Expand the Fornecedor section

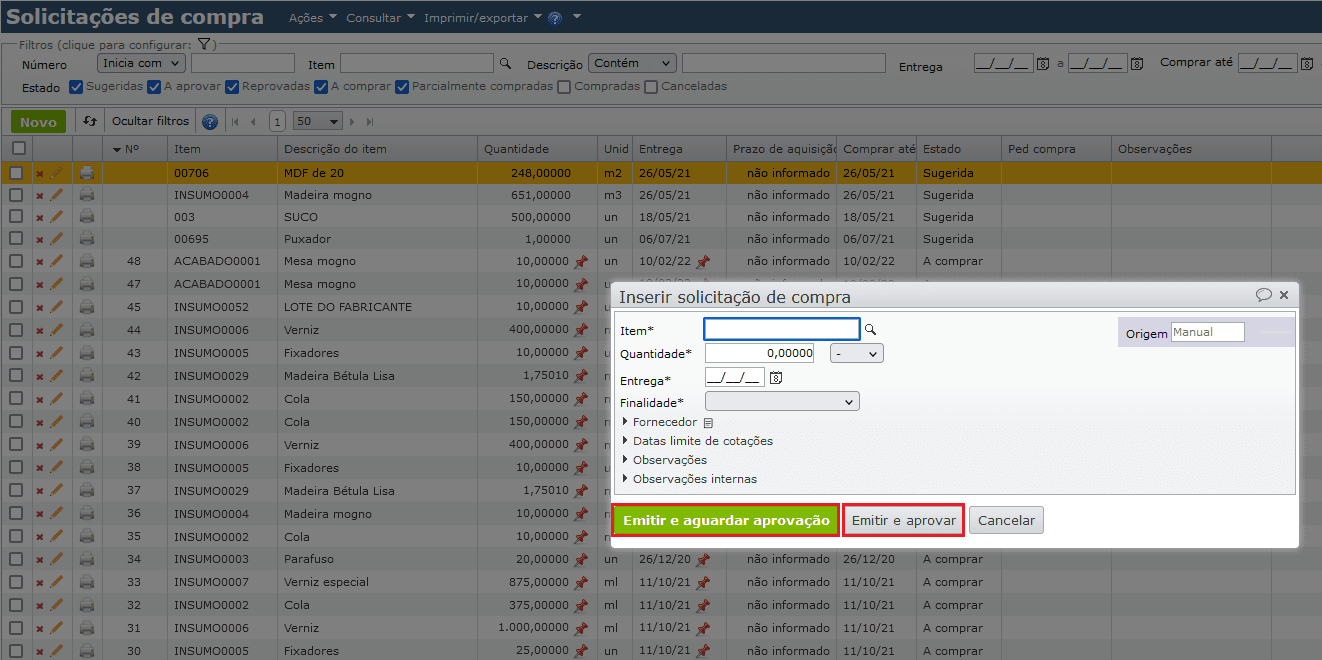625,422
